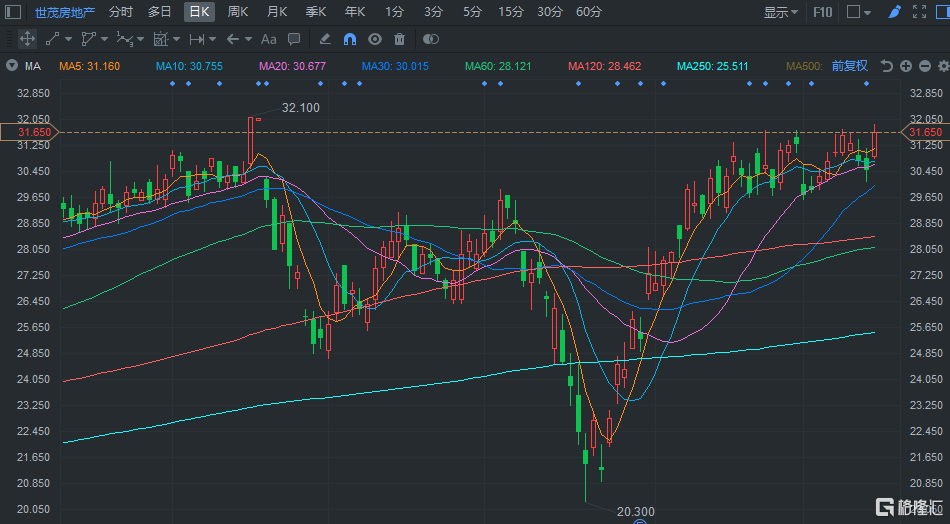Image resolution: width=950 pixels, height=524 pixels.
Task: Switch to the 60分 period tab
Action: (589, 12)
